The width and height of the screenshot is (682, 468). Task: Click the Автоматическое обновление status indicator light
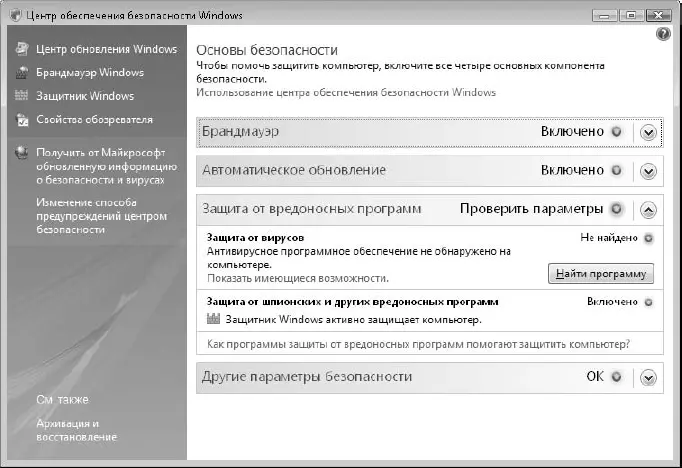pos(616,170)
